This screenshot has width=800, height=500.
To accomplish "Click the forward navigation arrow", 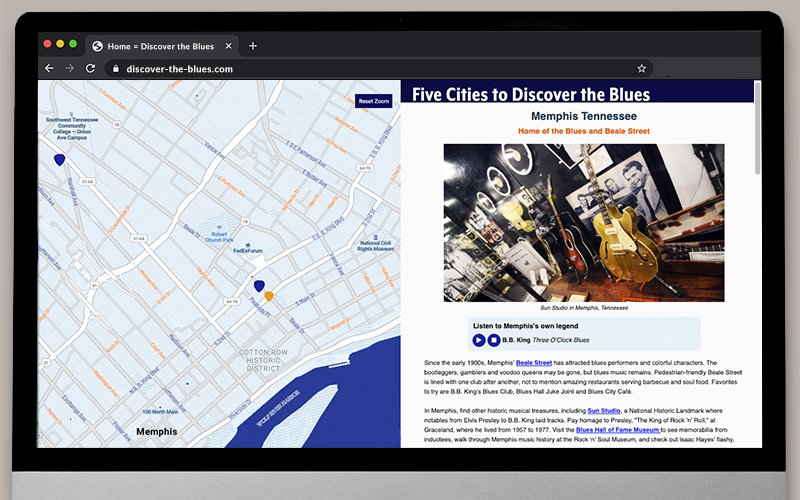I will (x=70, y=69).
